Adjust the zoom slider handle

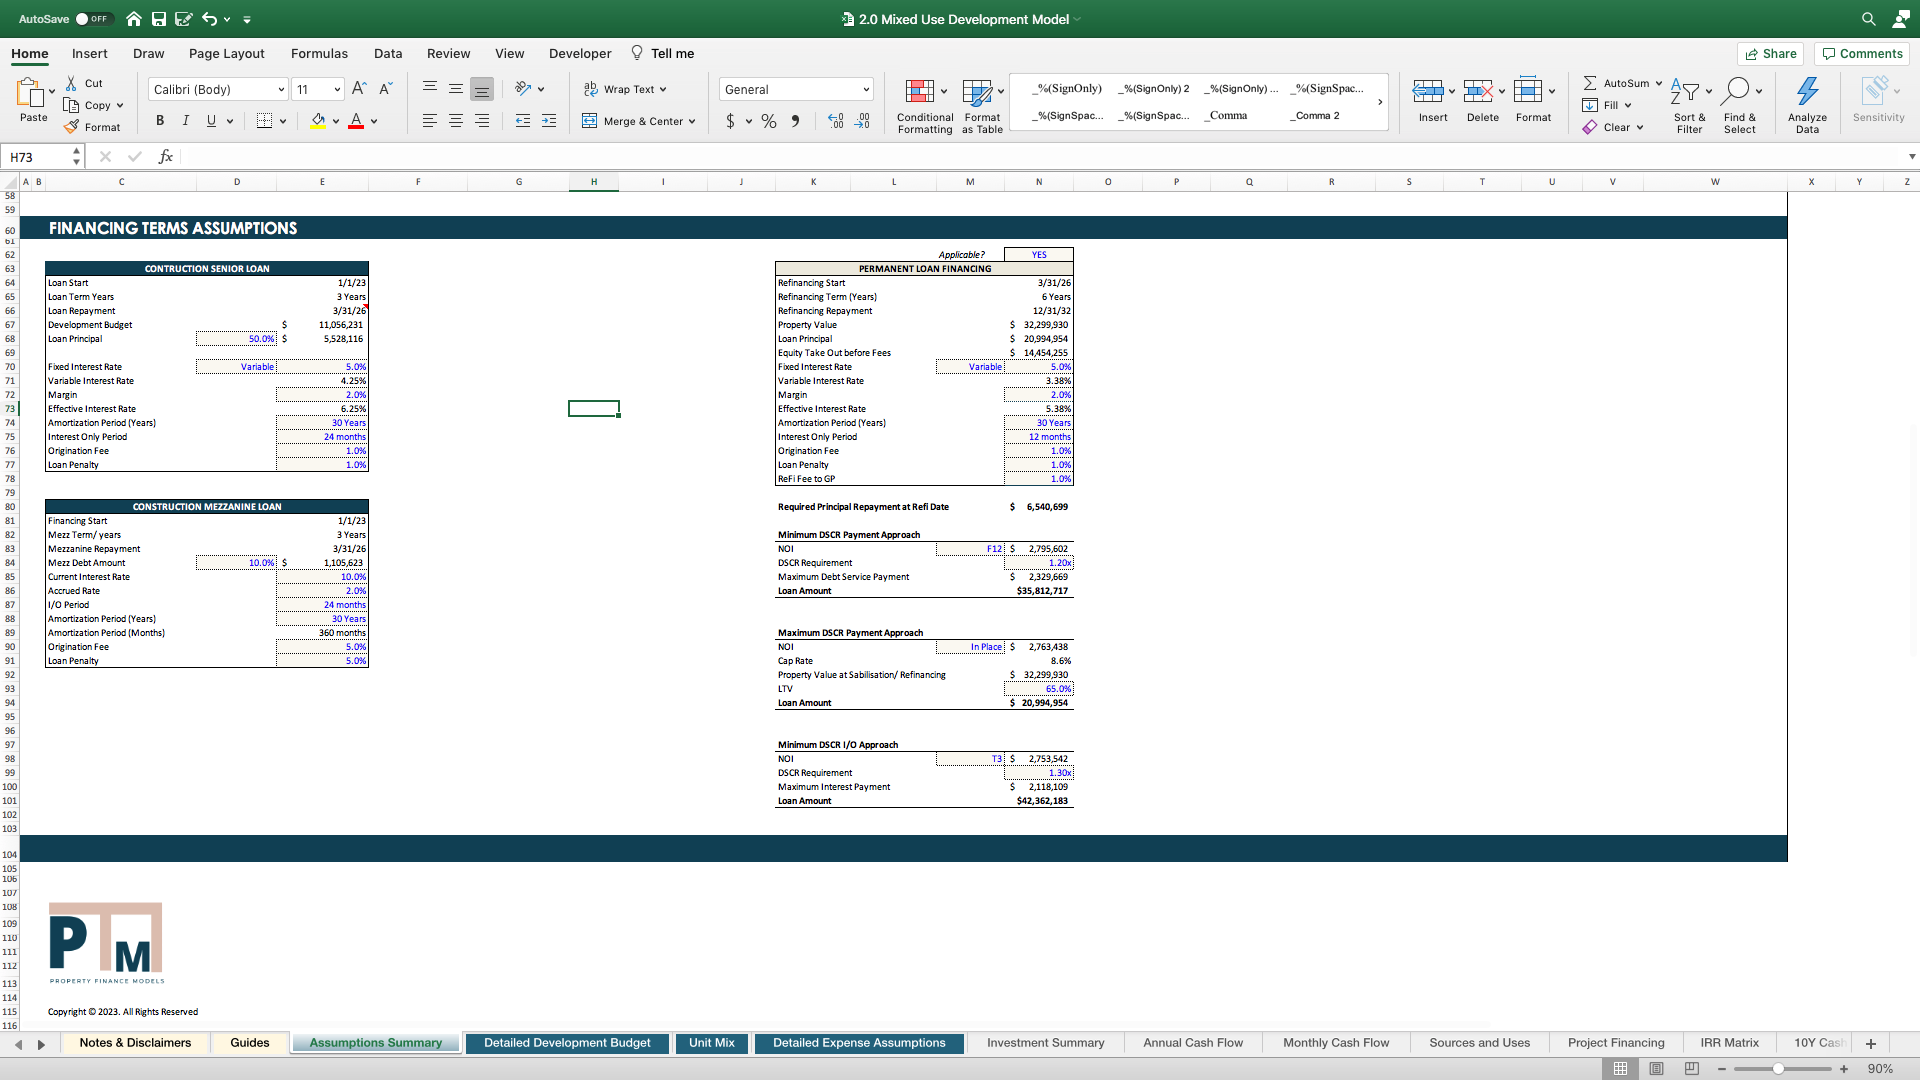(1778, 1069)
